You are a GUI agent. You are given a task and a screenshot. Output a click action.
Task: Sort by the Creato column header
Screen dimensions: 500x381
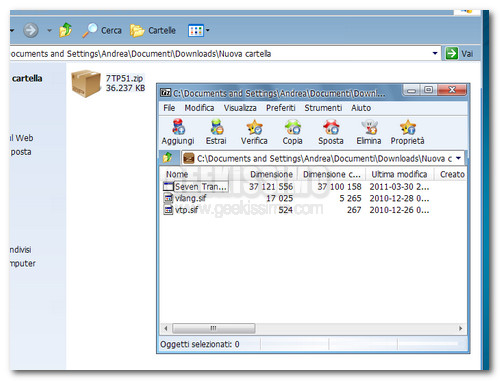pos(451,174)
